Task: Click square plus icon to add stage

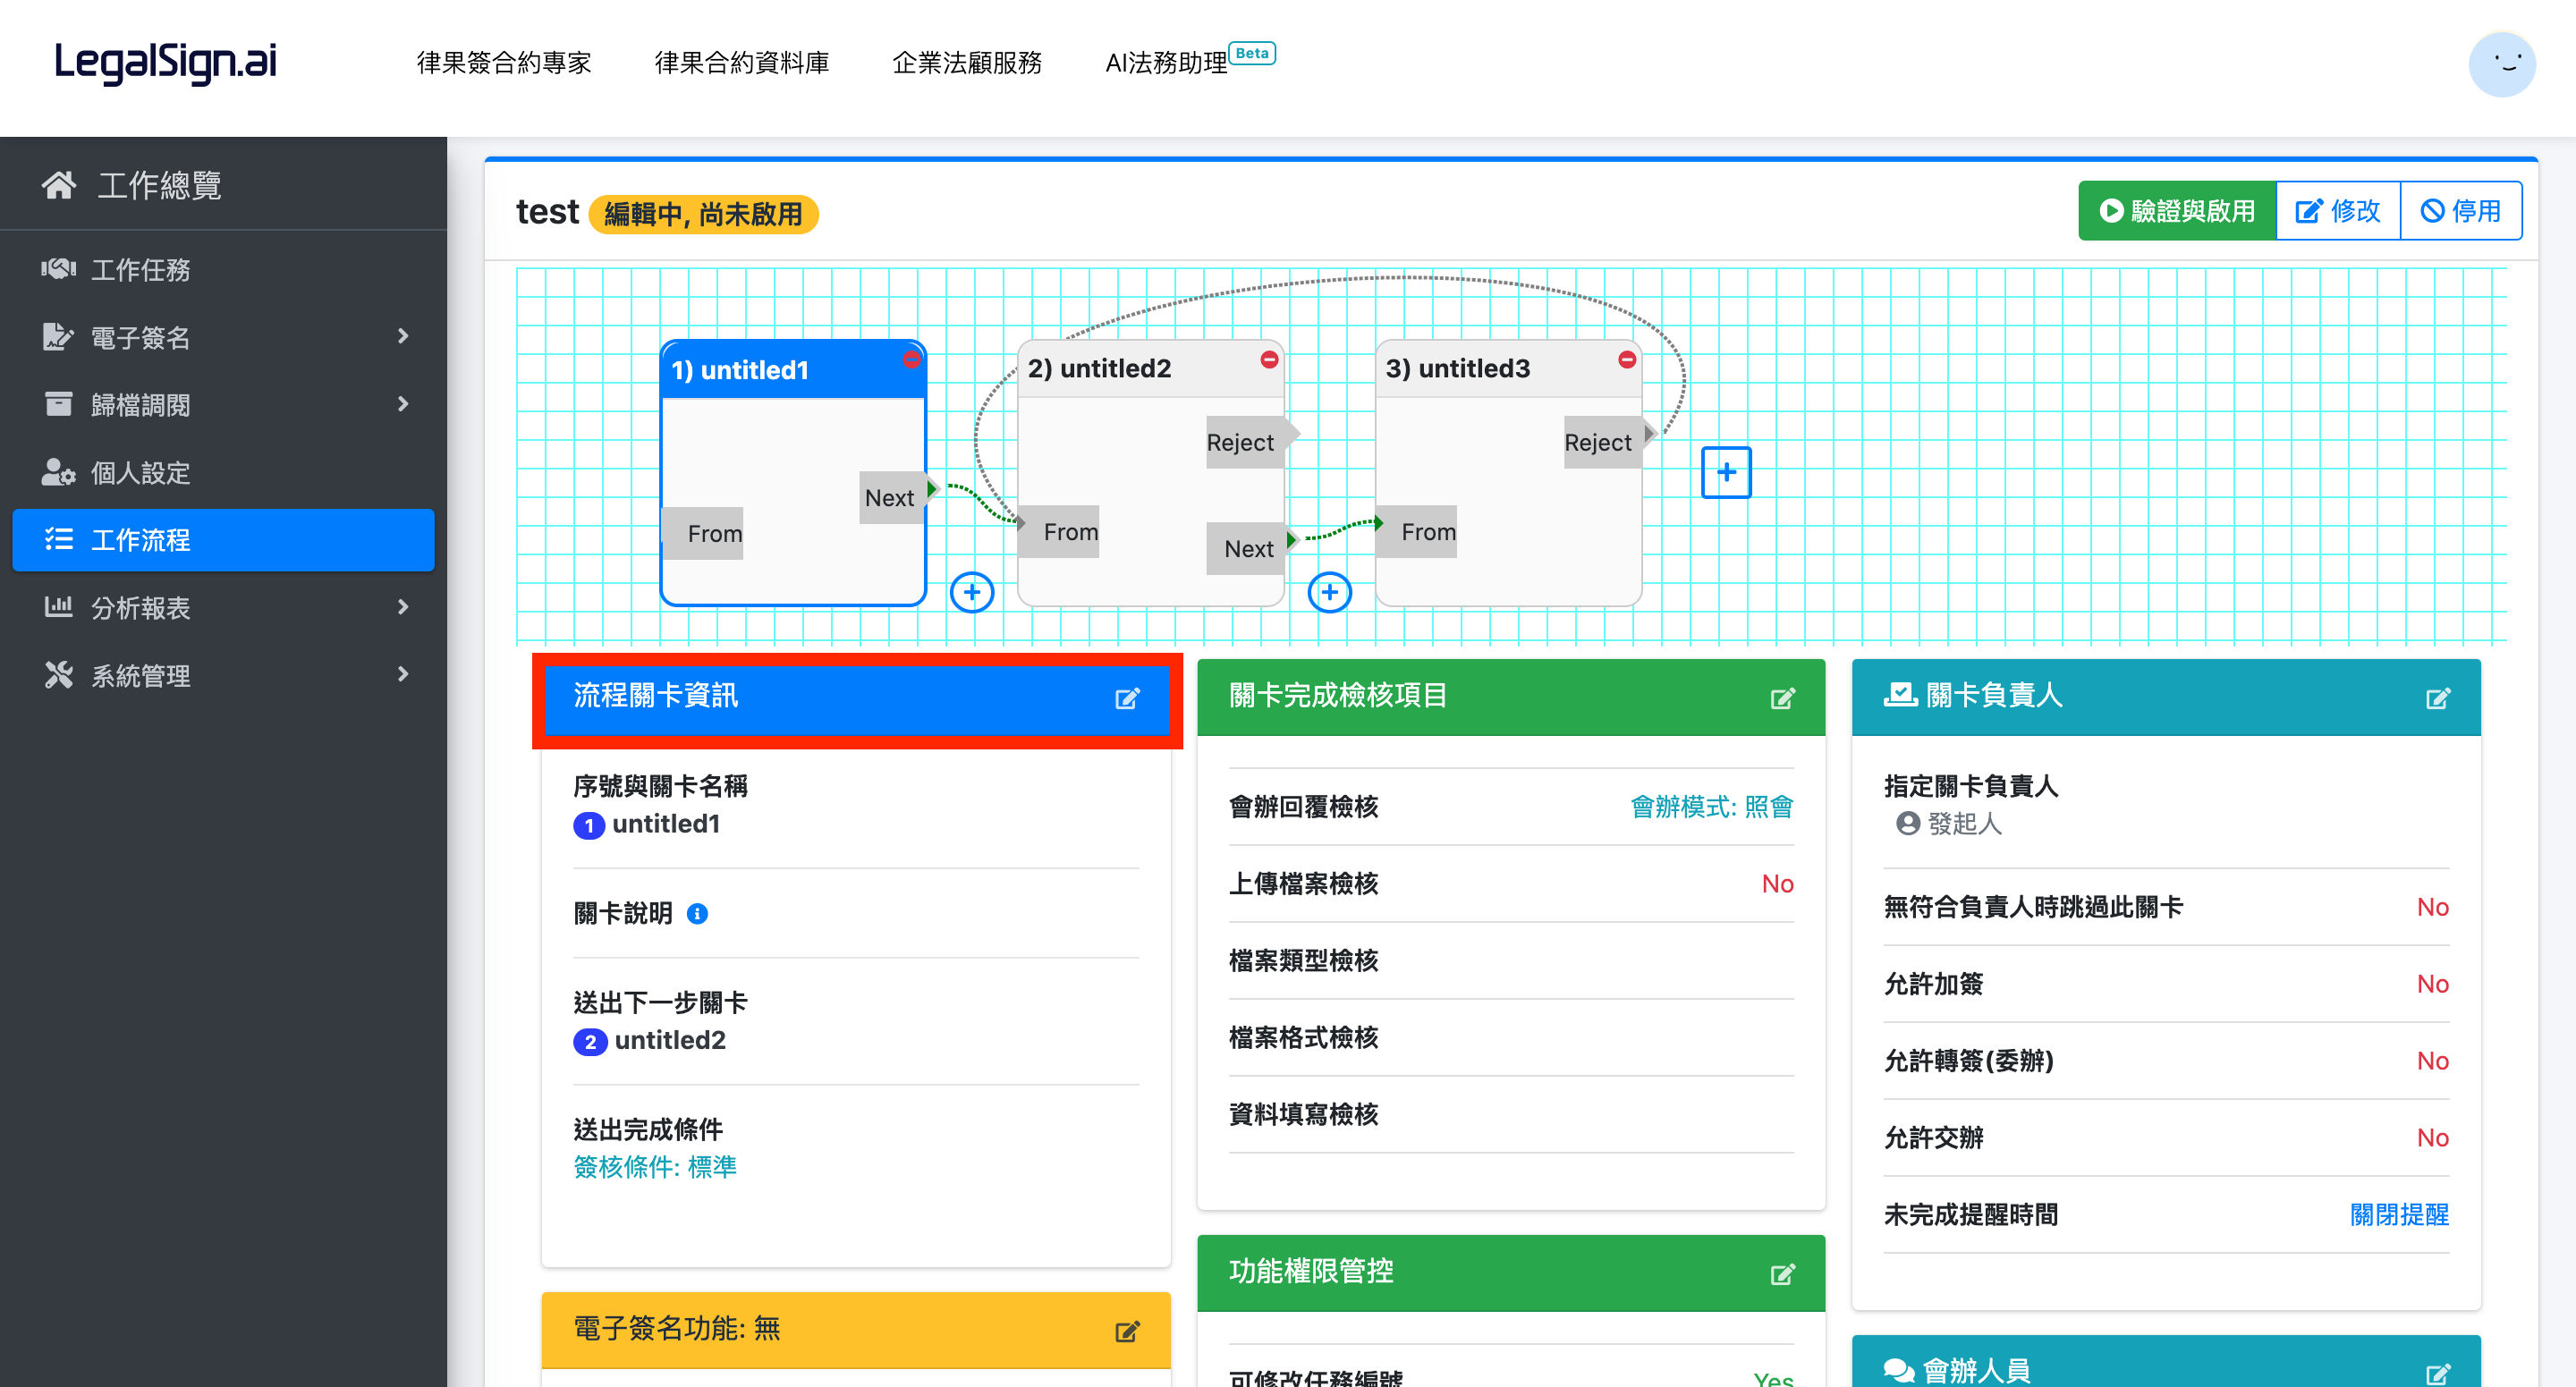Action: point(1725,472)
